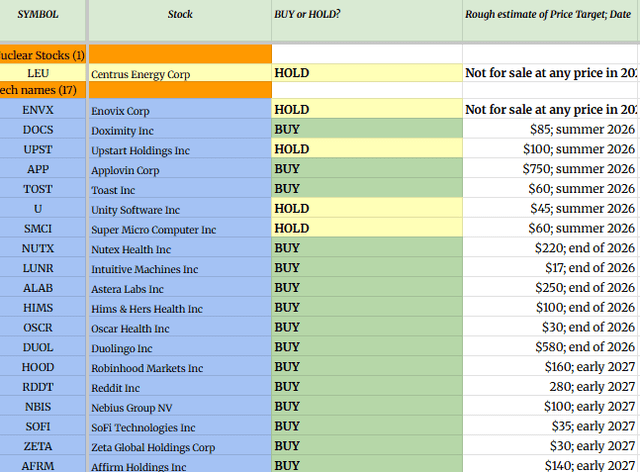Select the Doximity Inc cell

pyautogui.click(x=180, y=129)
